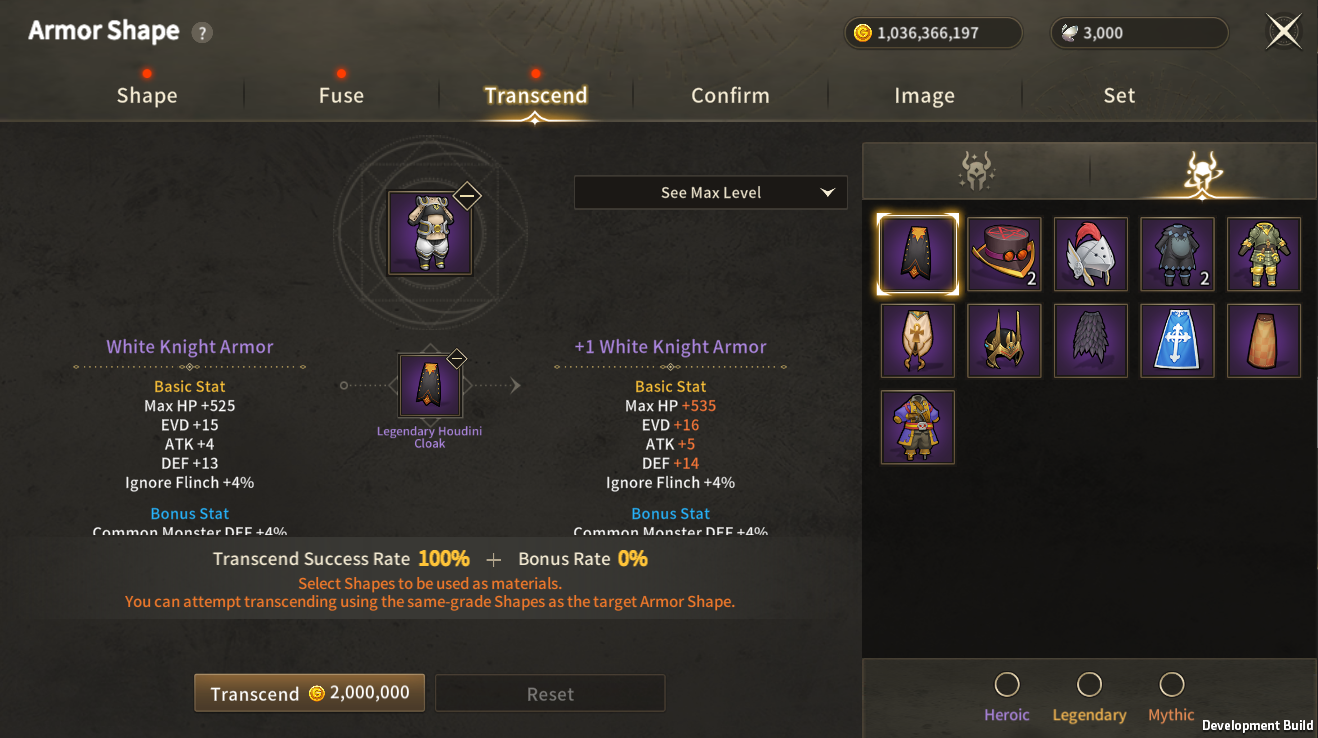Viewport: 1318px width, 738px height.
Task: Toggle the Heroic grade filter
Action: point(1007,684)
